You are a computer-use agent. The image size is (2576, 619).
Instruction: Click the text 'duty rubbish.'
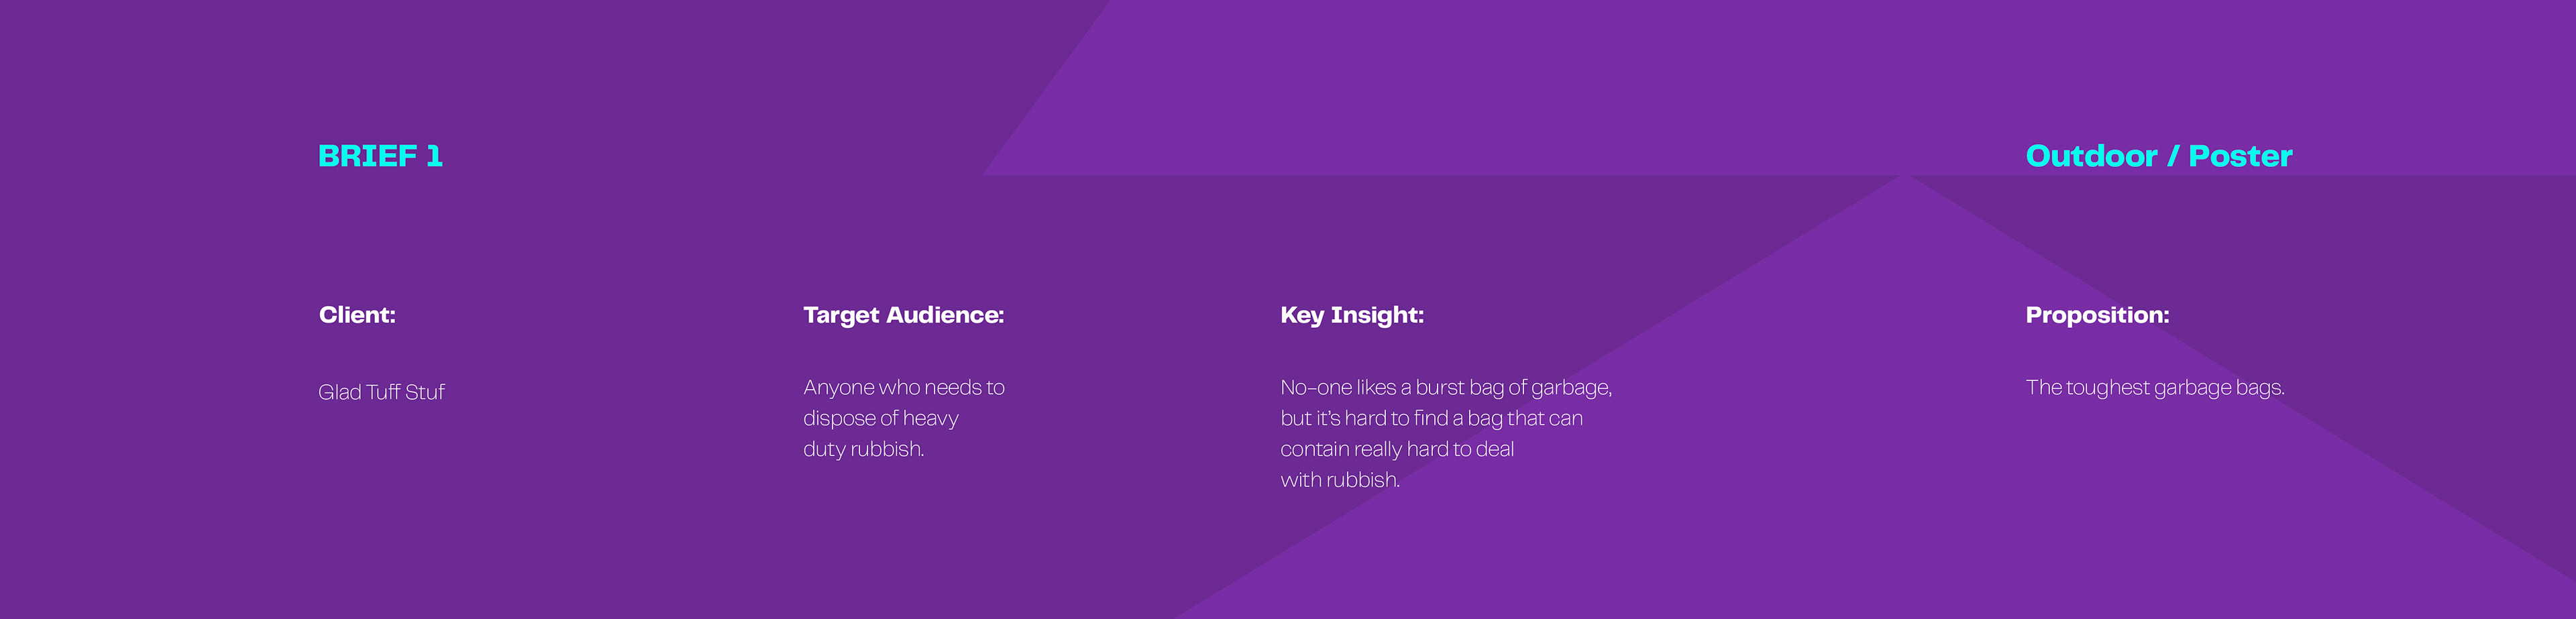[x=863, y=449]
